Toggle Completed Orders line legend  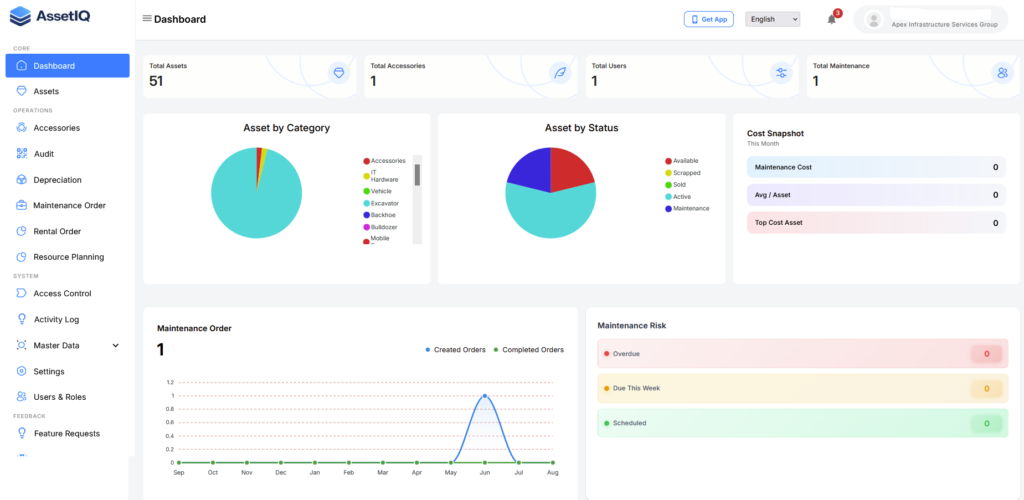click(528, 350)
